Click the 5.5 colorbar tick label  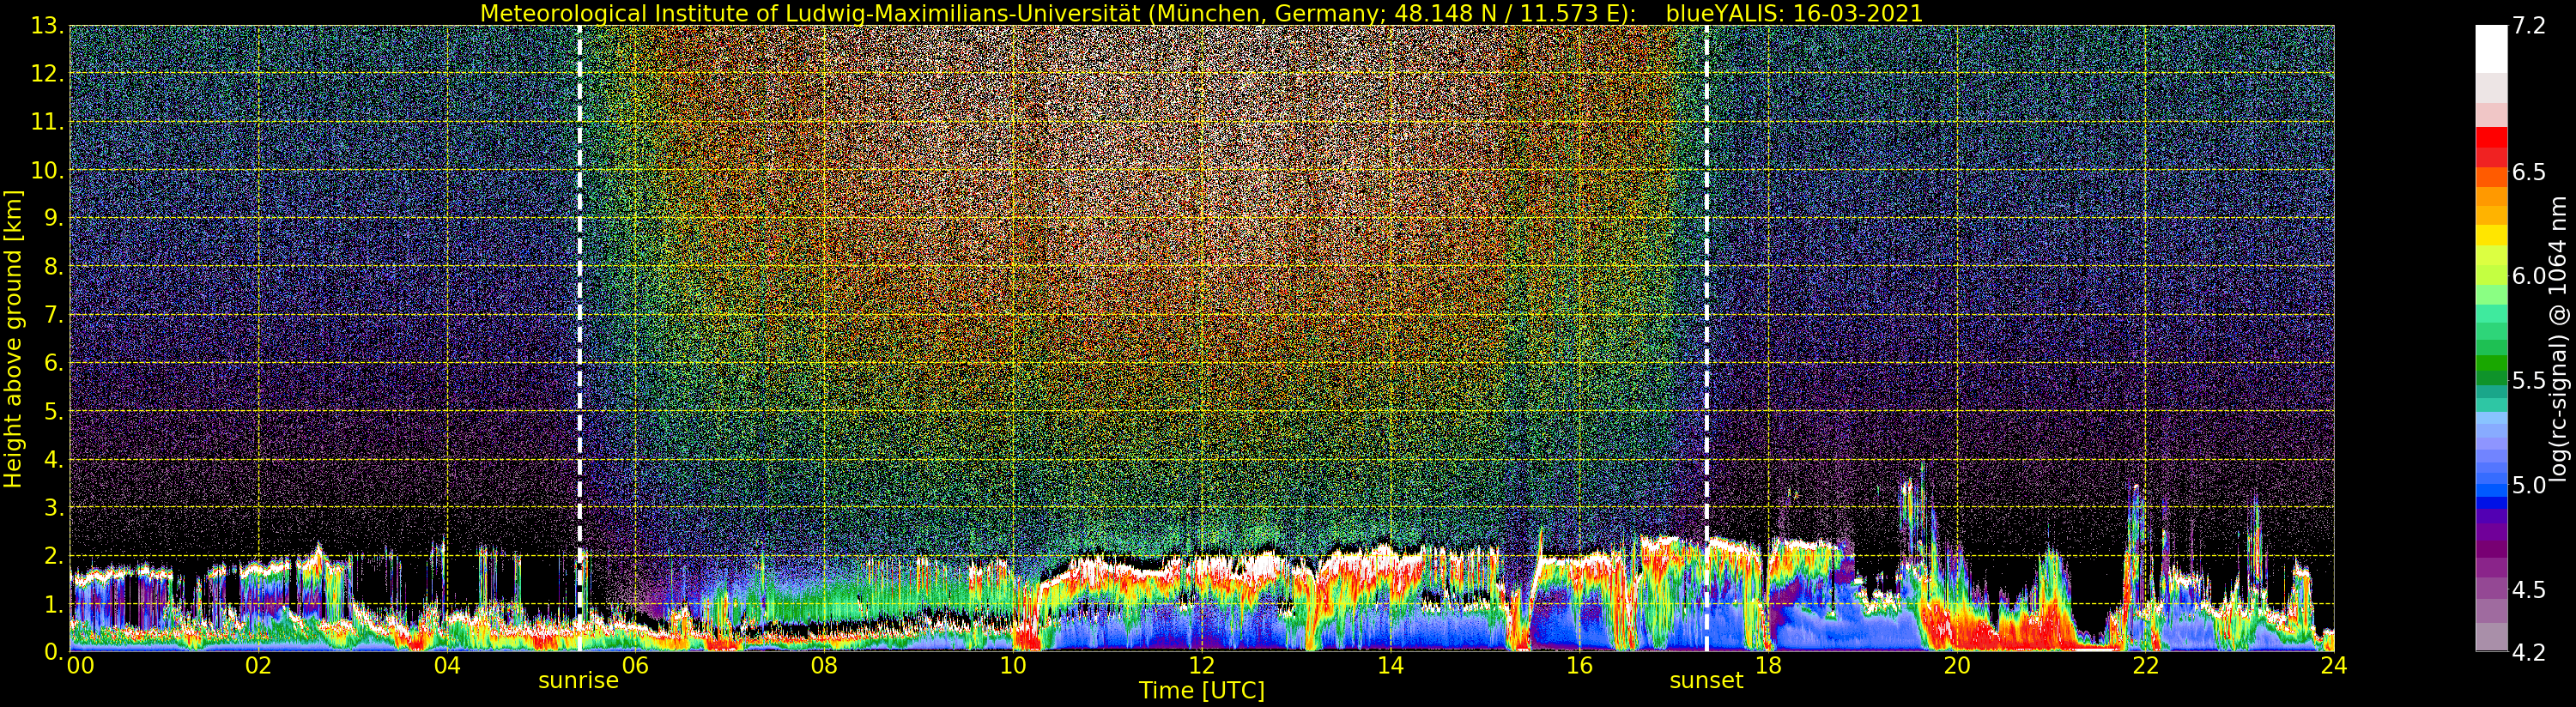point(2529,381)
